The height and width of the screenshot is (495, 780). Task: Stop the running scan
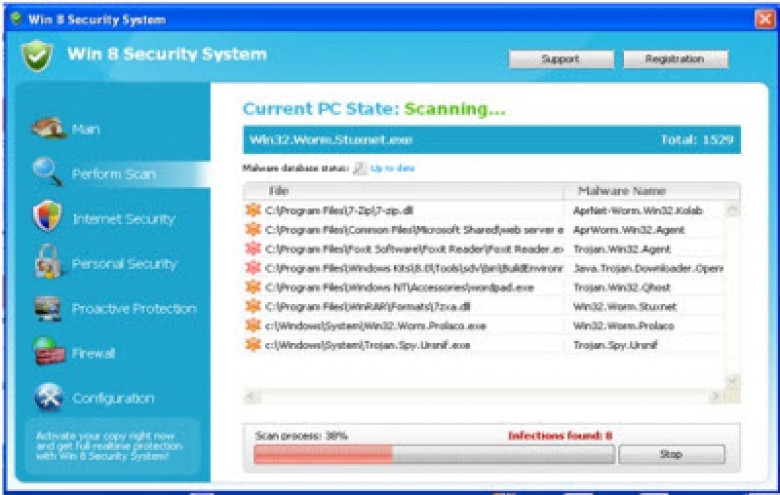(671, 454)
